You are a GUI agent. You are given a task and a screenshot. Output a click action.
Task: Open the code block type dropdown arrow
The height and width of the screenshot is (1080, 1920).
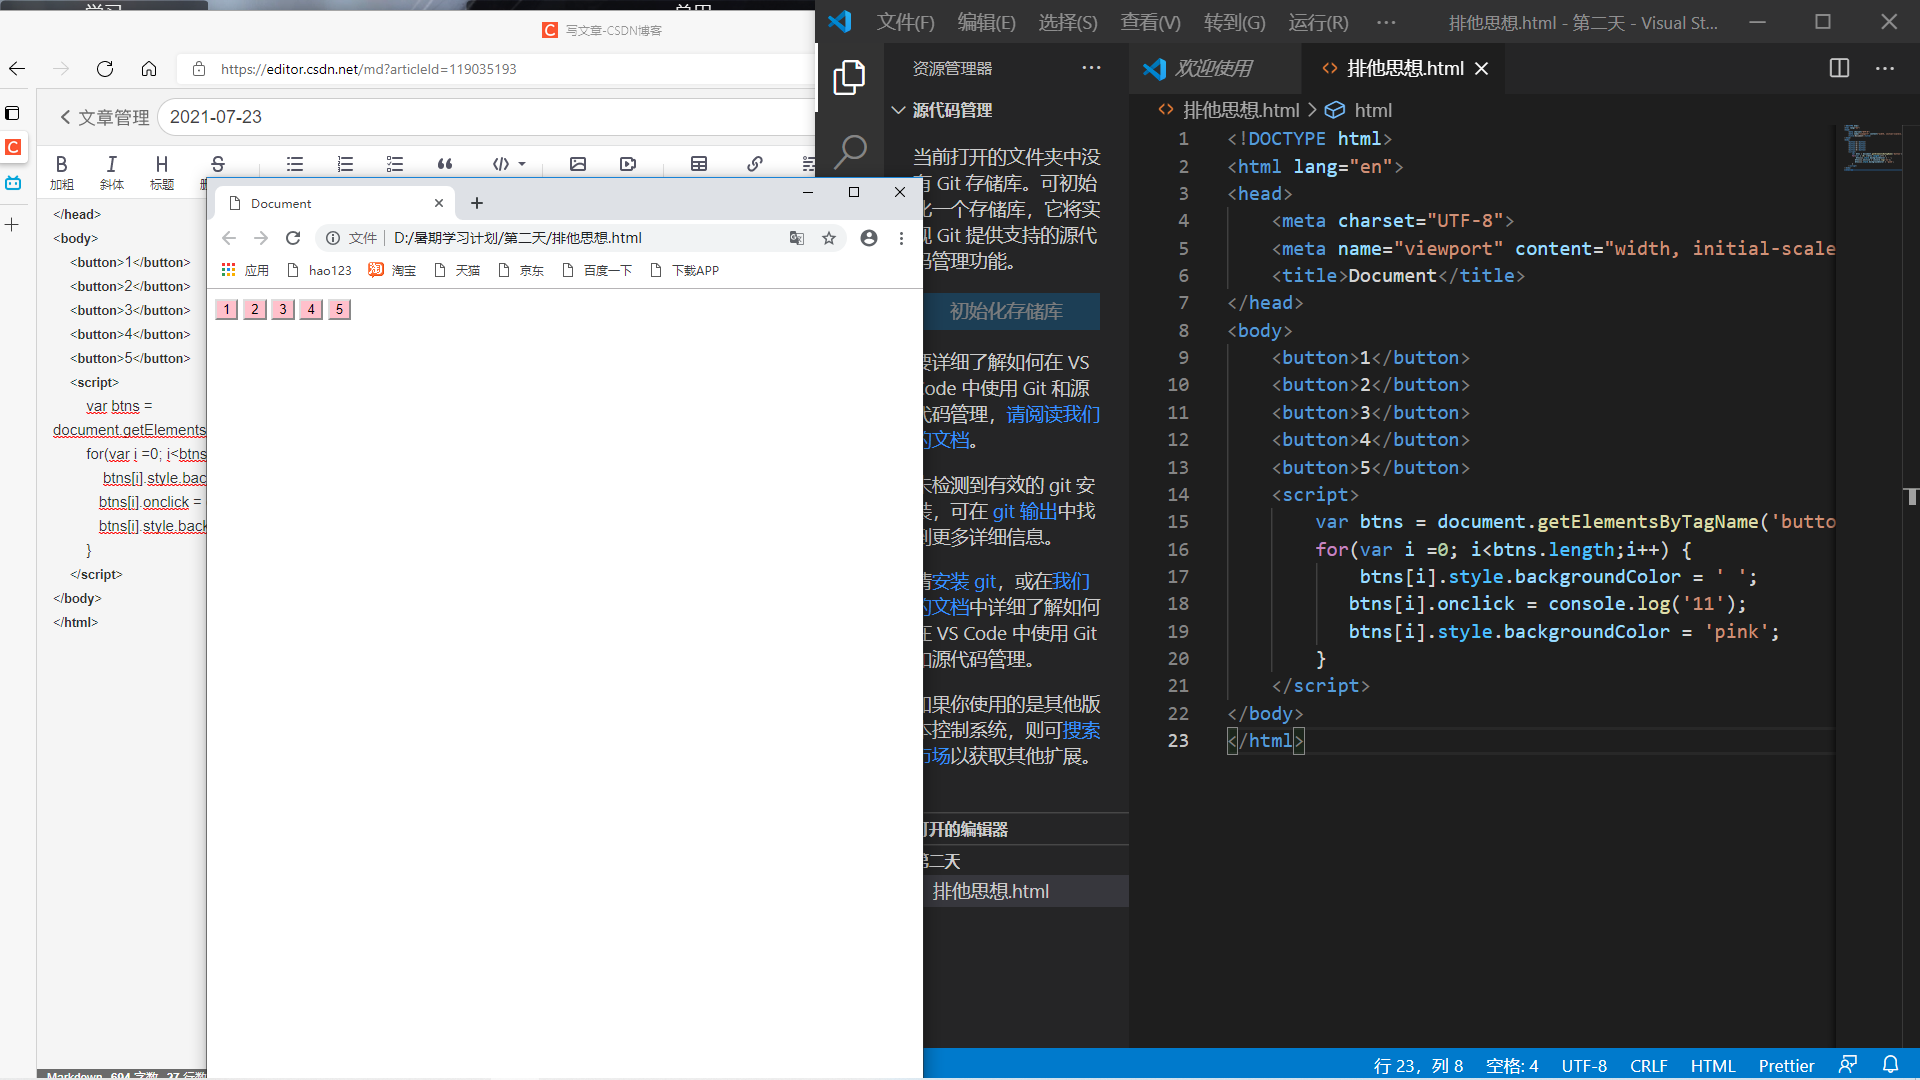[522, 164]
